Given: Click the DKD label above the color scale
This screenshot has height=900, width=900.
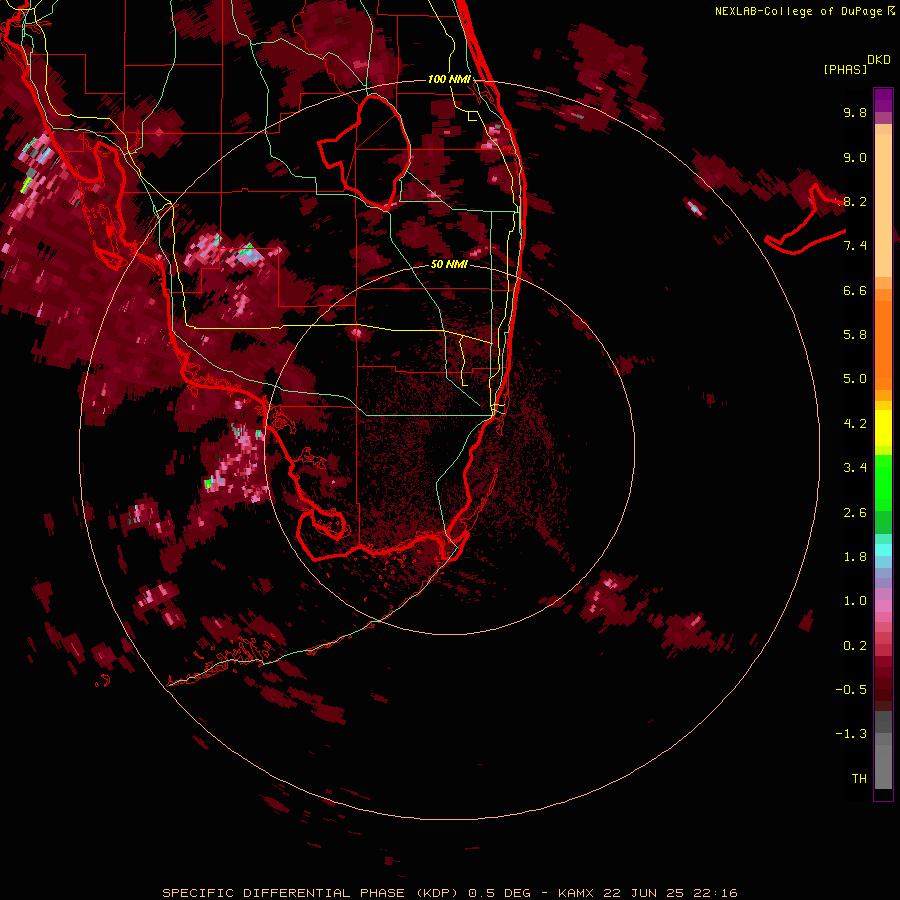Looking at the screenshot, I should 879,60.
